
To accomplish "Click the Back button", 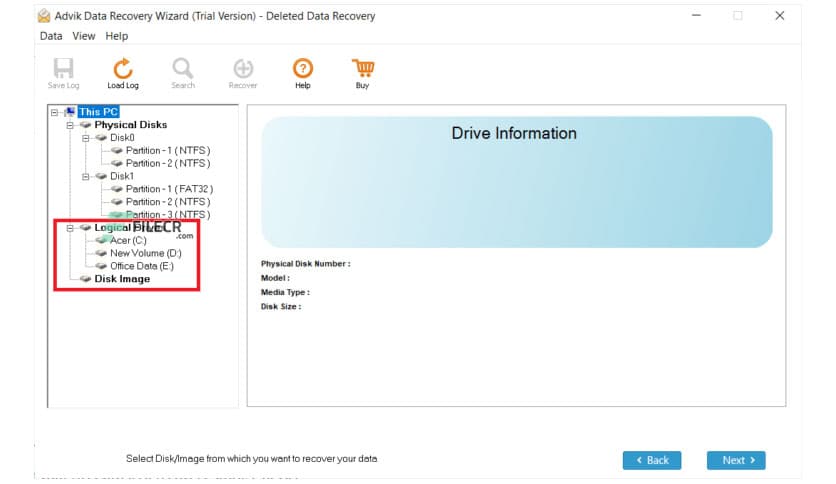I will [x=652, y=460].
